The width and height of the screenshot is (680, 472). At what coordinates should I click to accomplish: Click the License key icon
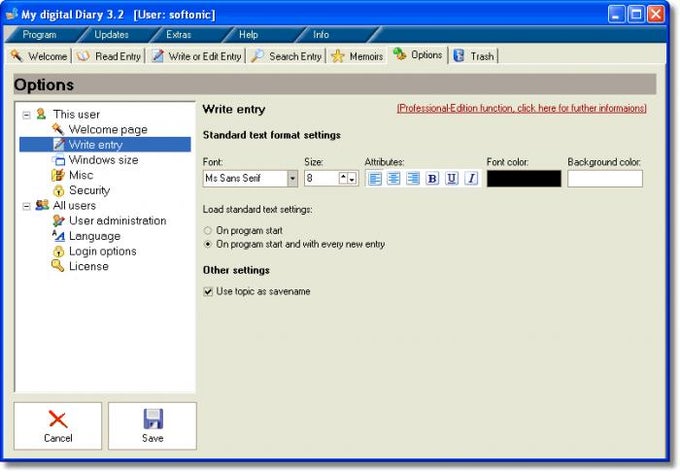tap(58, 266)
